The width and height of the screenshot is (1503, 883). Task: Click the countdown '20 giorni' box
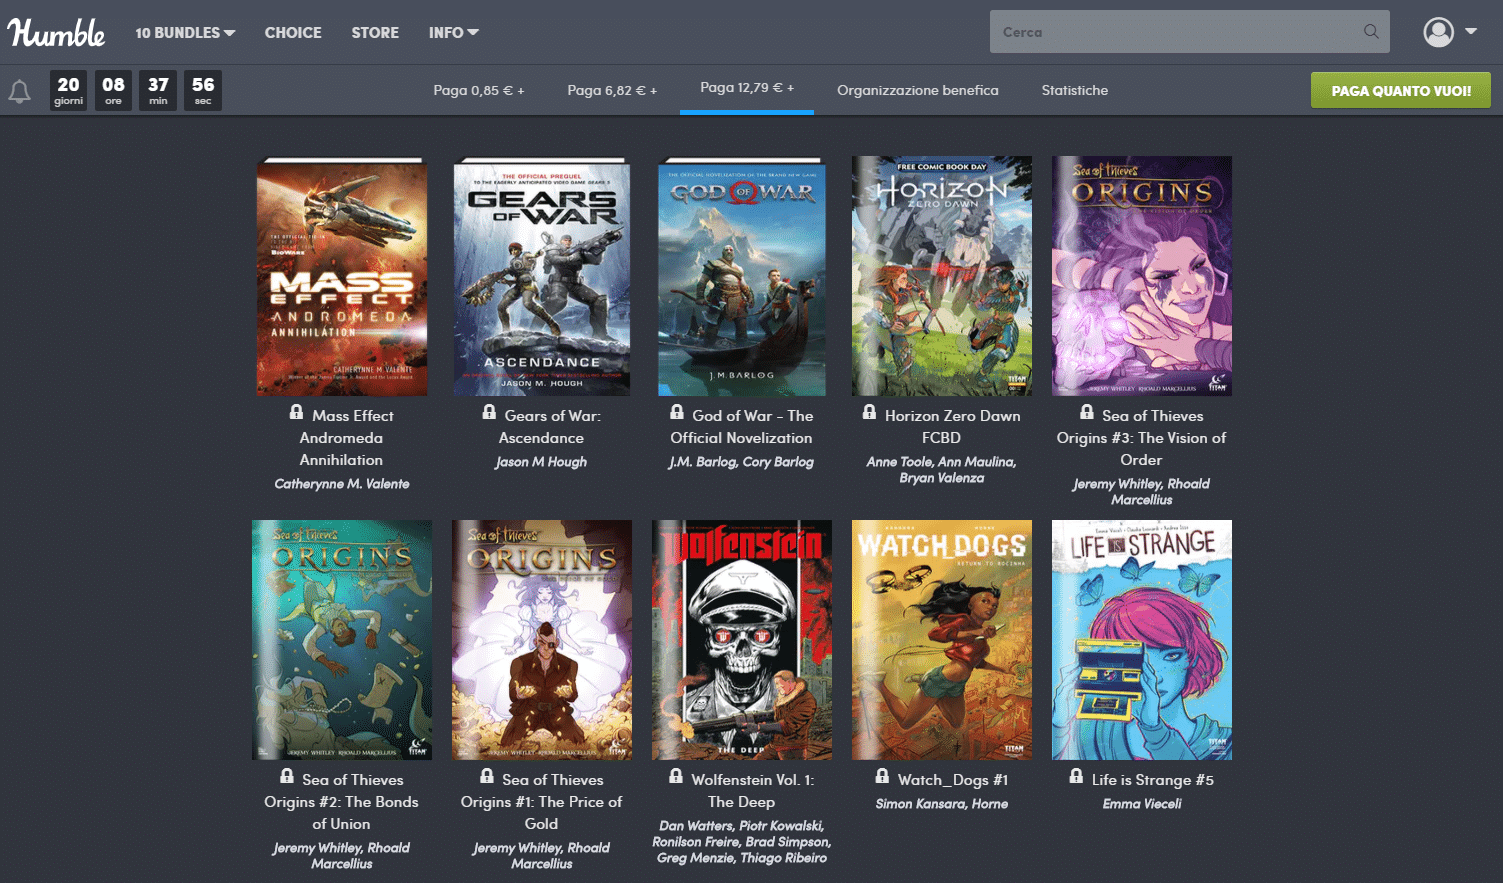[x=68, y=90]
